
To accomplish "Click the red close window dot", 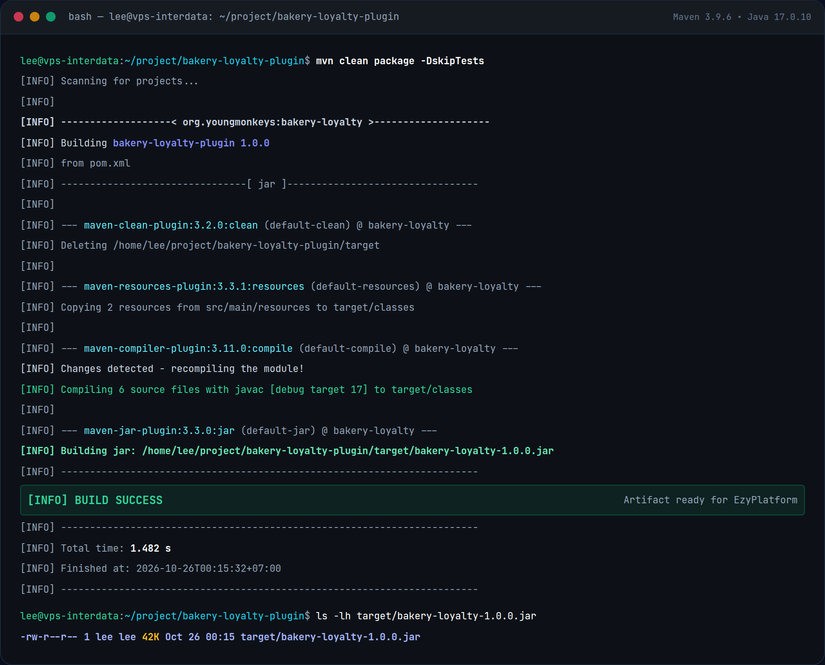I will 18,17.
